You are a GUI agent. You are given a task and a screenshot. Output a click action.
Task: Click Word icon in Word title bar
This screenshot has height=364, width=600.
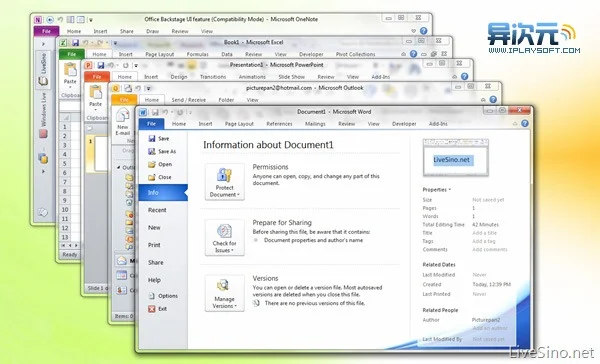coord(143,112)
